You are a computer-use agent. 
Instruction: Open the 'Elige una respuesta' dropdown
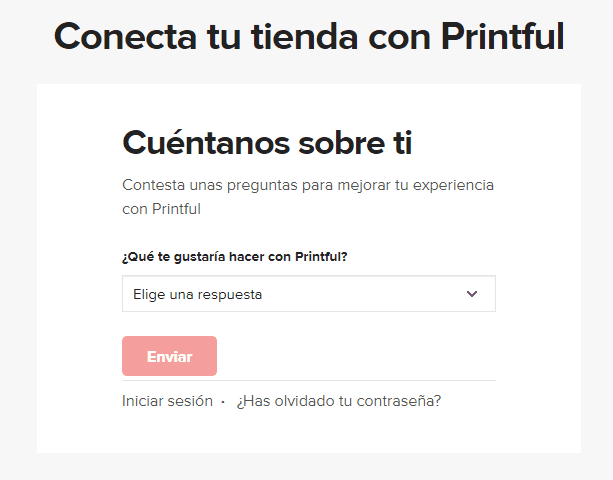coord(308,294)
